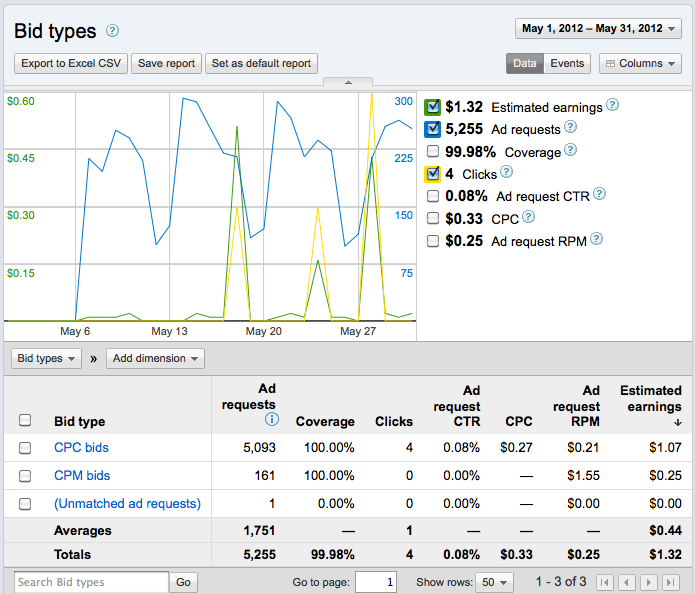Click info icon under Ad requests column
The height and width of the screenshot is (594, 695).
click(x=272, y=419)
